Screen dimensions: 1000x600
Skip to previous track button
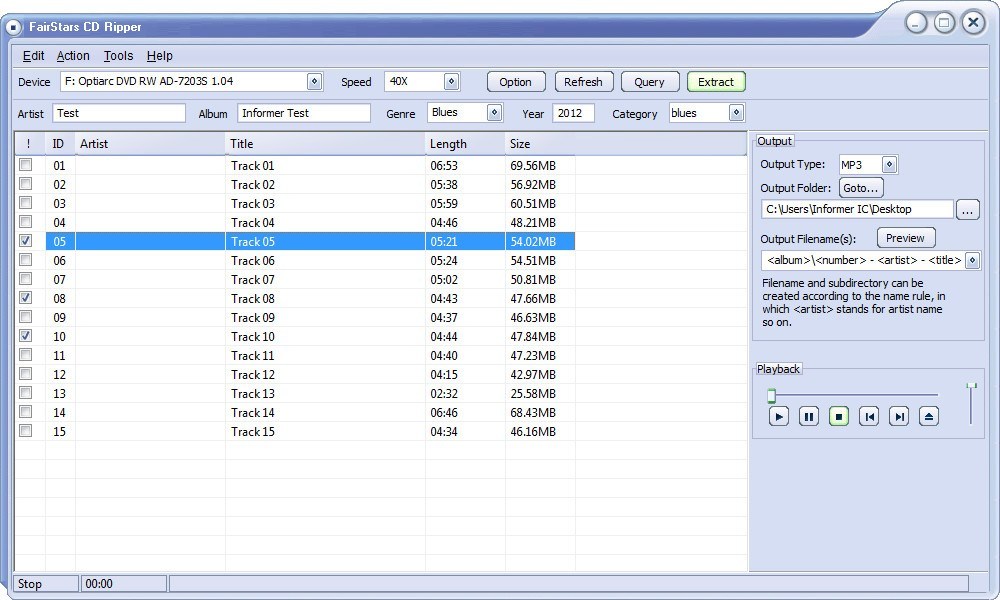(x=869, y=416)
